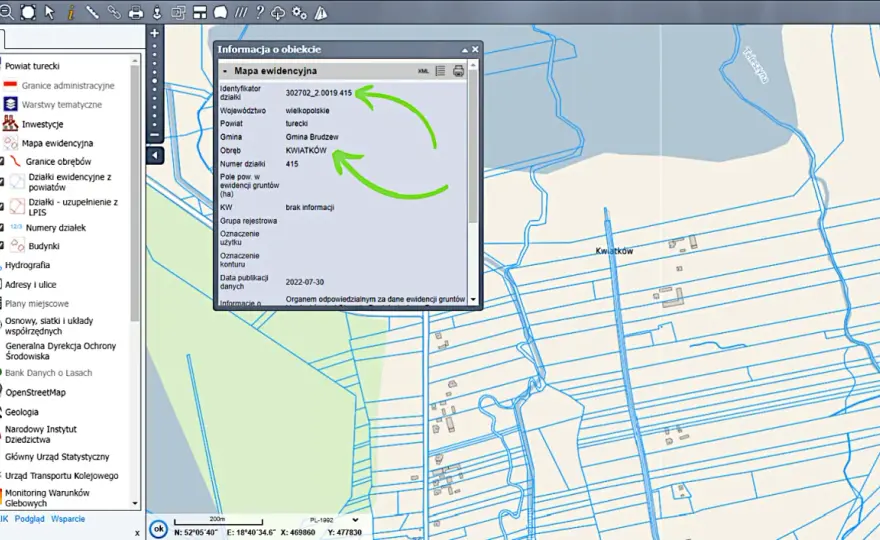This screenshot has height=540, width=880.
Task: Toggle the Numery działek checkbox
Action: tap(2, 228)
